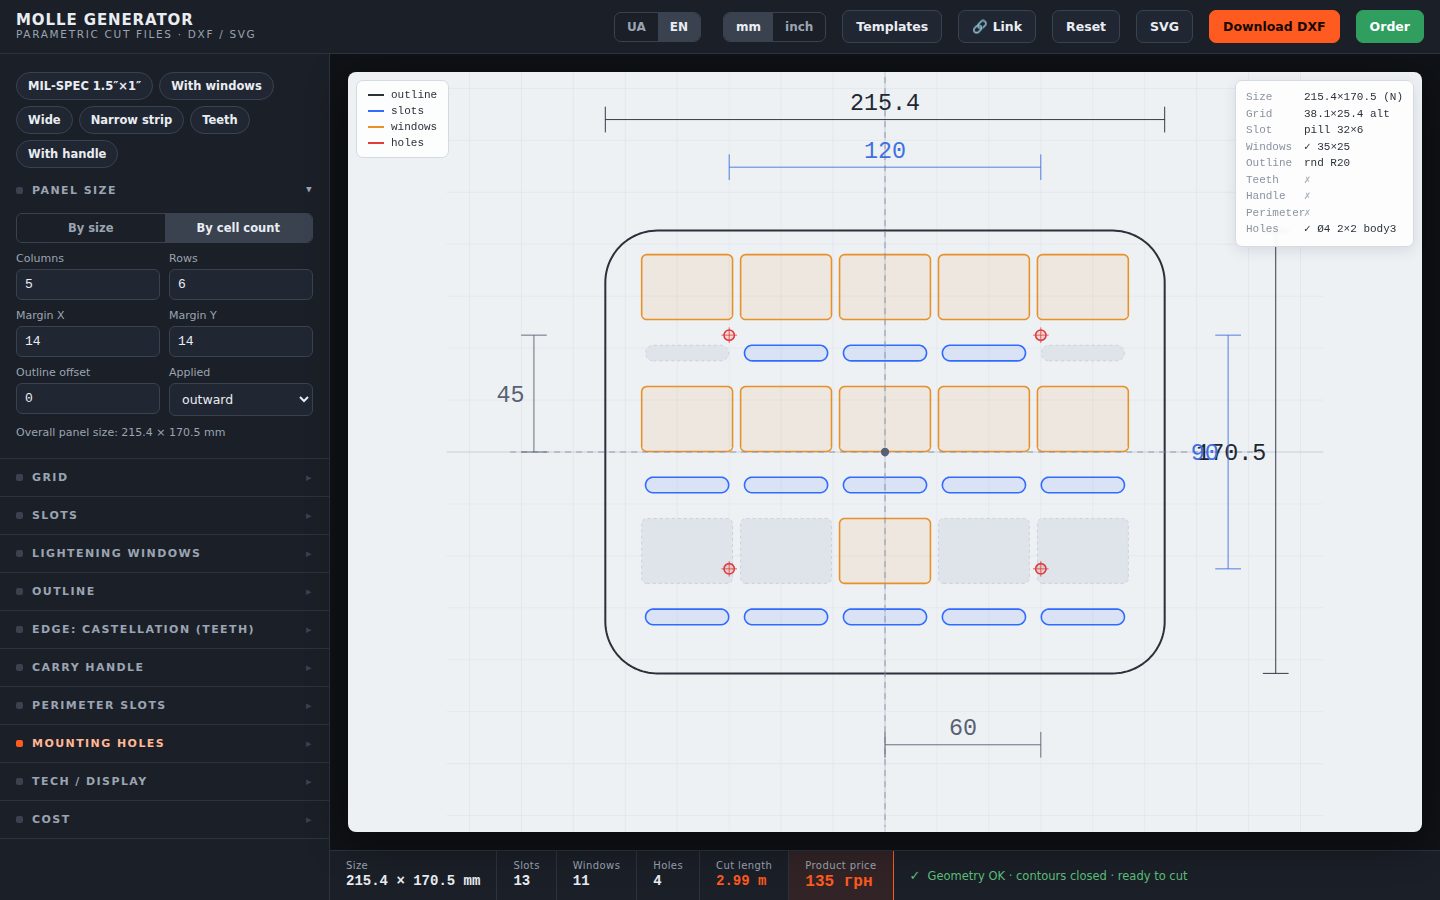Click the Rows input field
The width and height of the screenshot is (1440, 900).
(x=241, y=284)
